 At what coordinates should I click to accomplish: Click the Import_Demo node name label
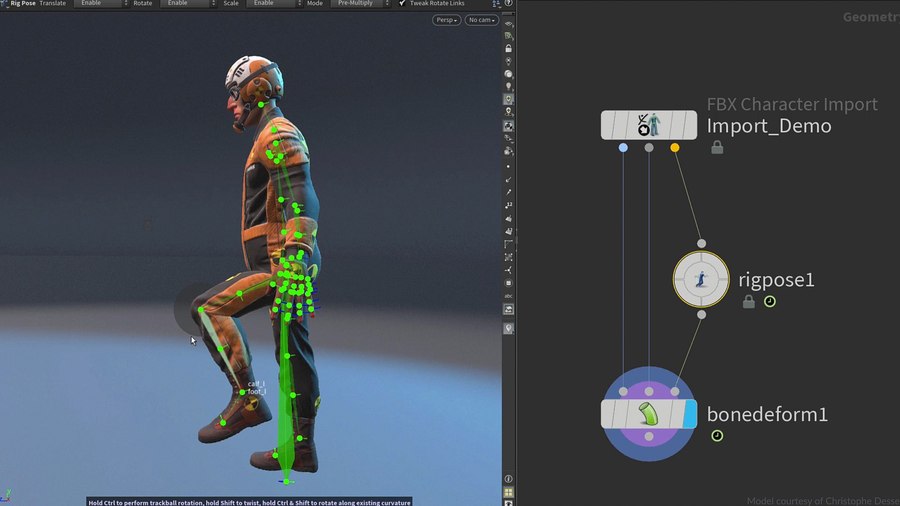[x=768, y=126]
